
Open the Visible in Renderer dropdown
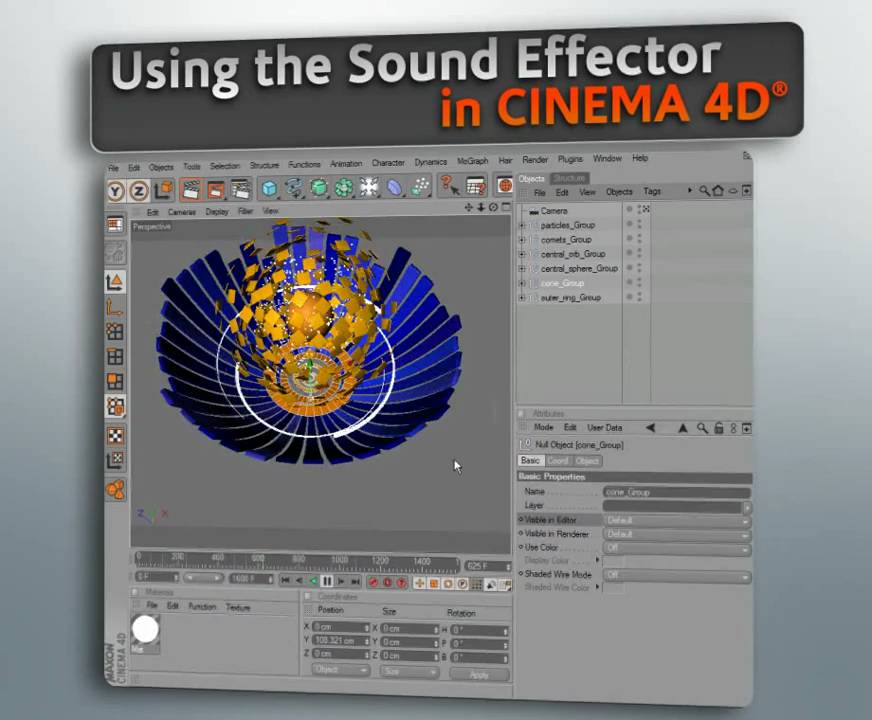point(677,534)
